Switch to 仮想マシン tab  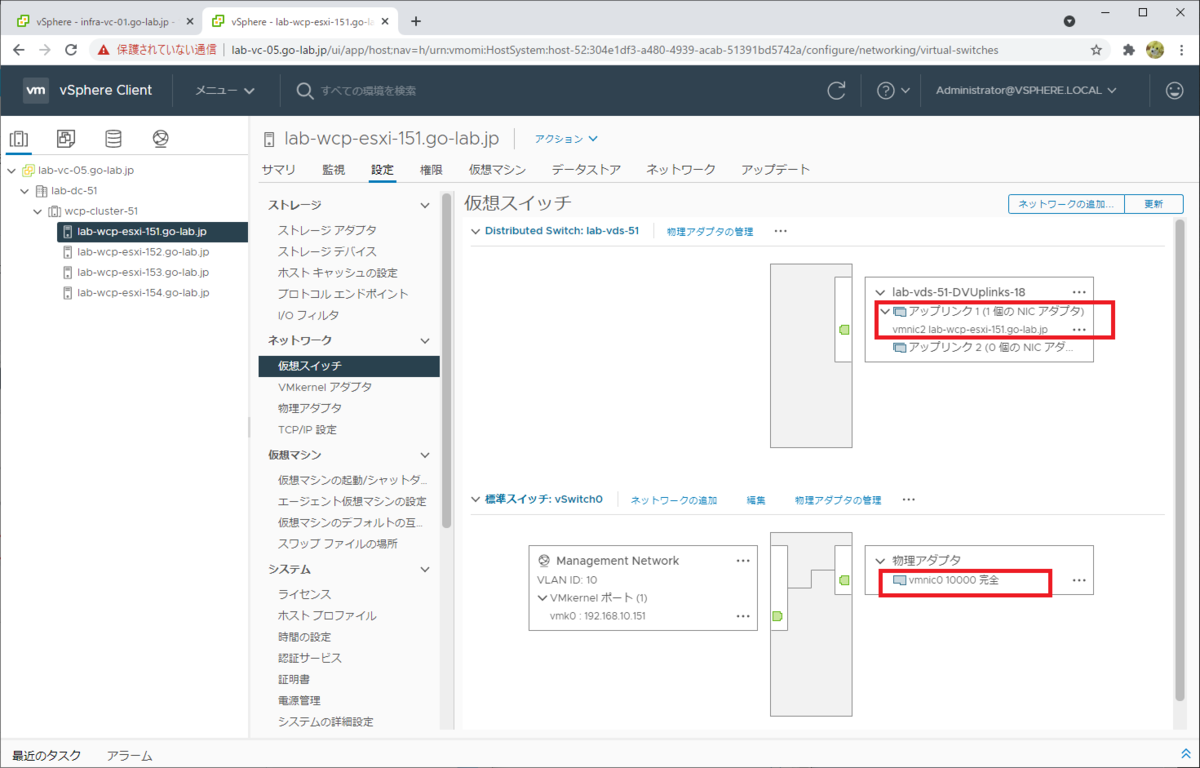[x=497, y=169]
